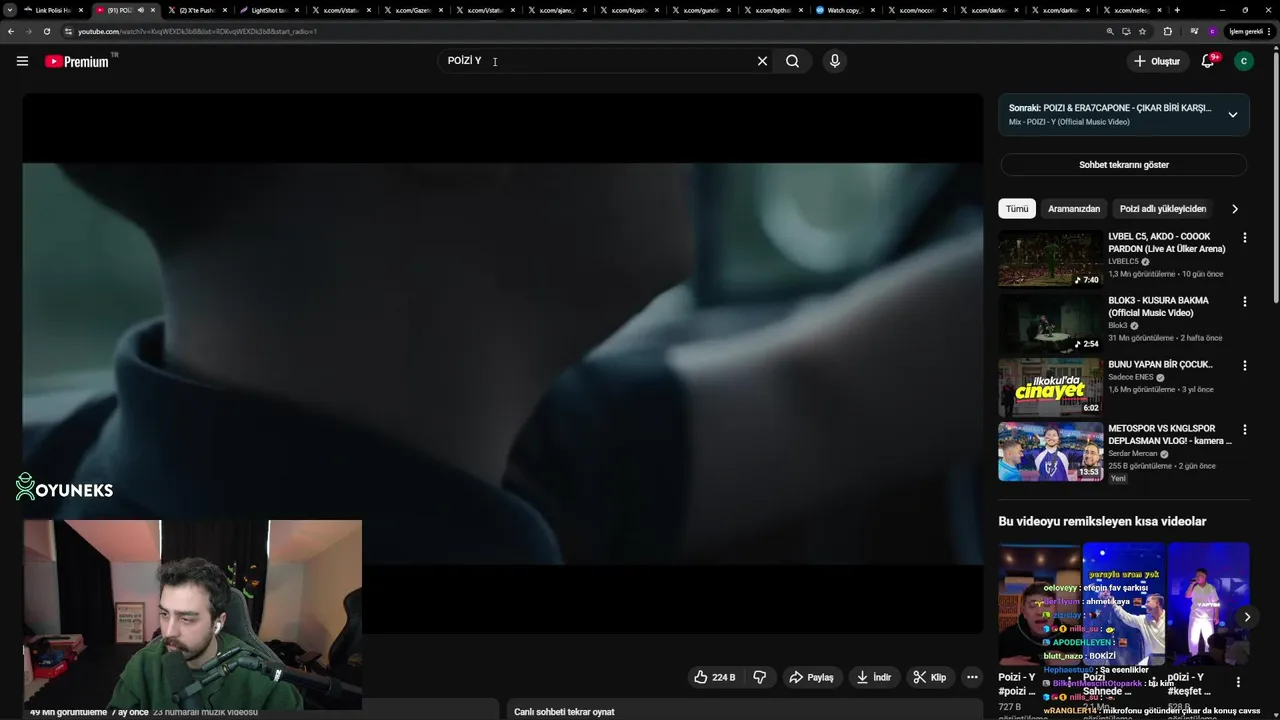Screen dimensions: 1280x720
Task: Close the LightShot tab
Action: pos(297,10)
